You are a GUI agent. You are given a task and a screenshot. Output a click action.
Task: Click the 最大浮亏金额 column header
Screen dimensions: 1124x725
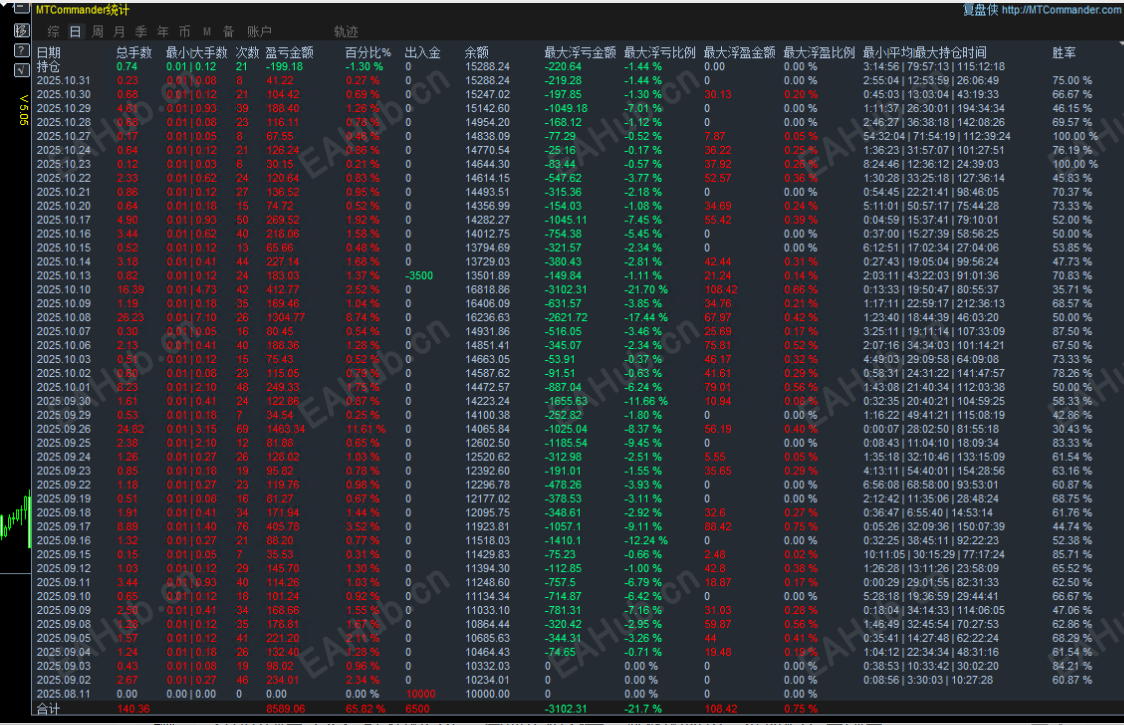pos(580,52)
